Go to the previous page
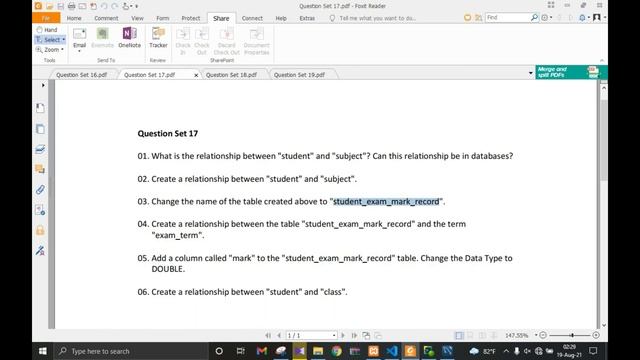 point(279,335)
